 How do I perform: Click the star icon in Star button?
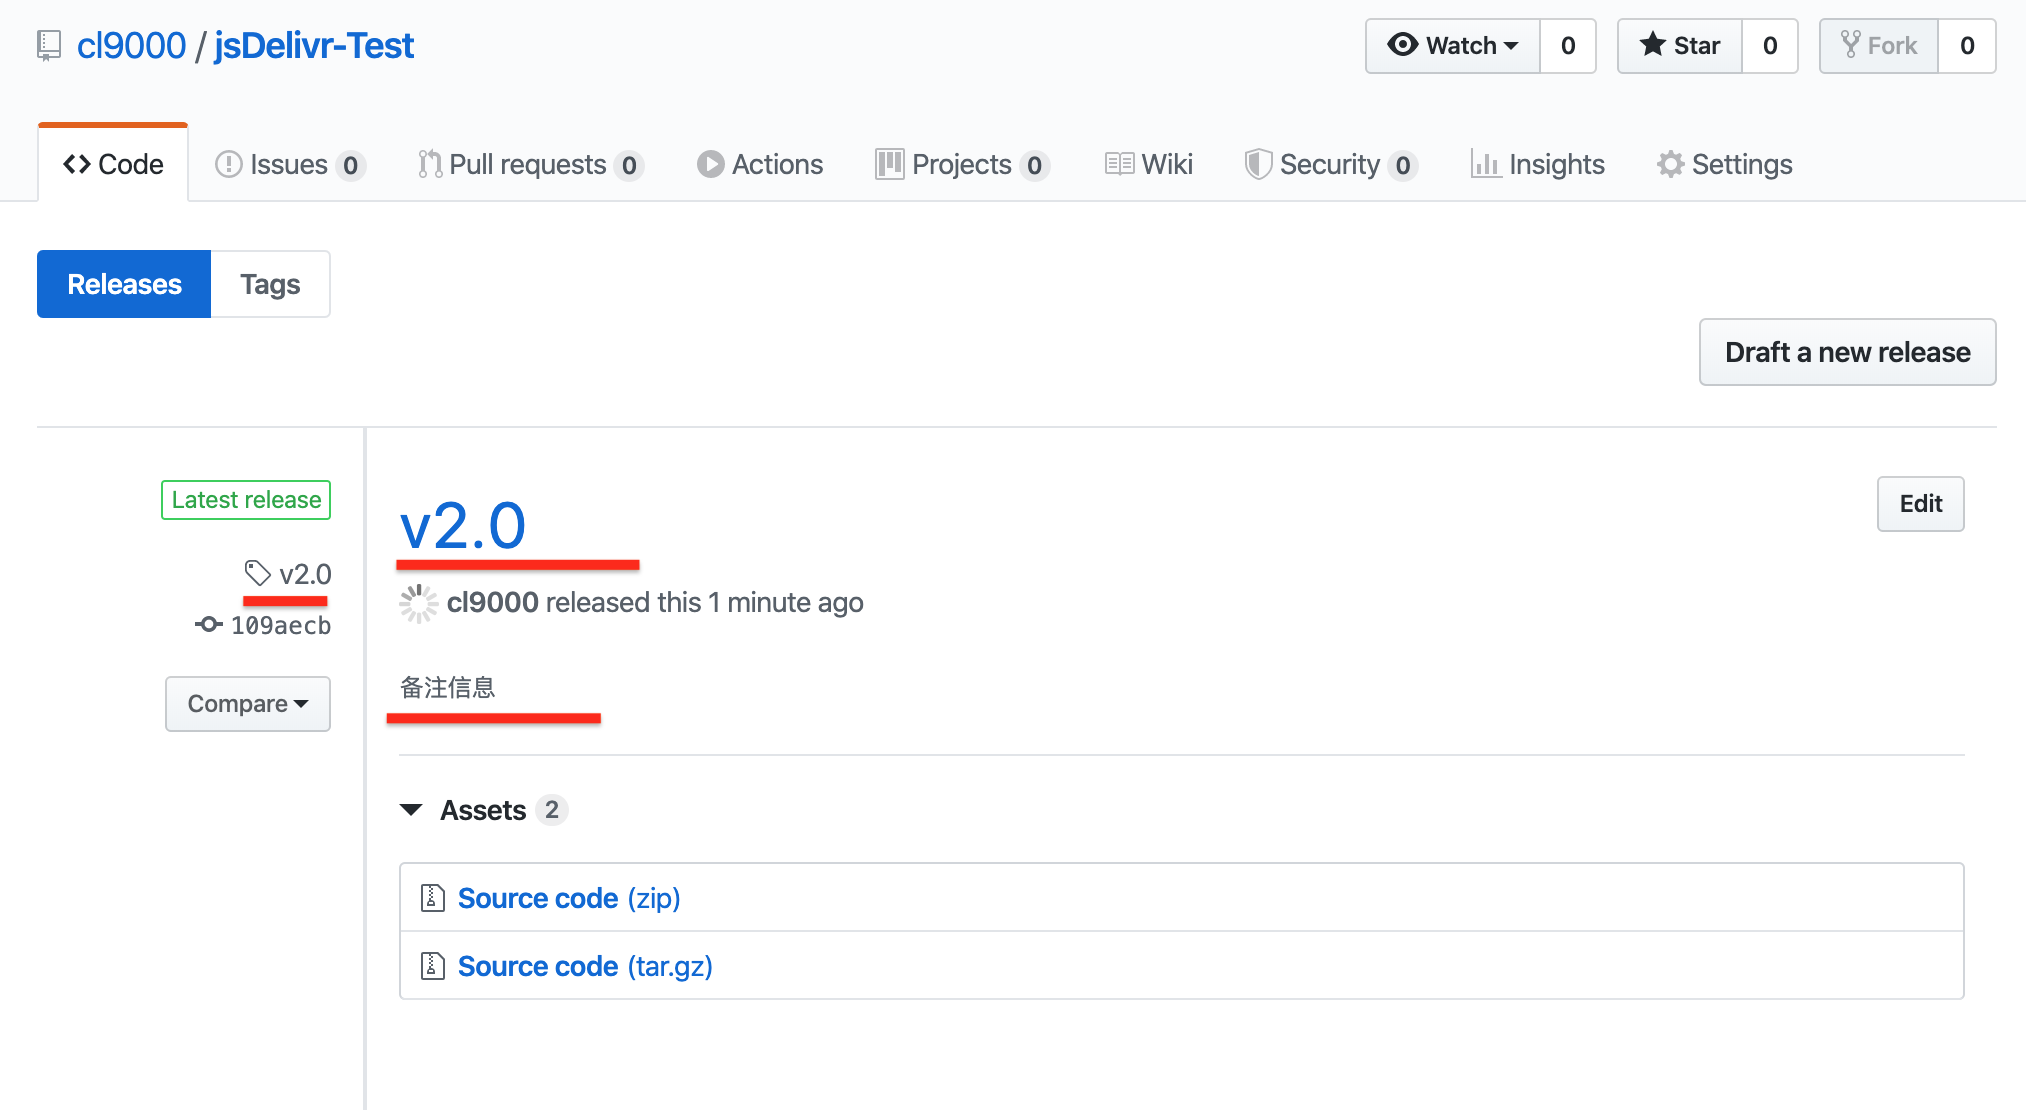click(x=1653, y=45)
